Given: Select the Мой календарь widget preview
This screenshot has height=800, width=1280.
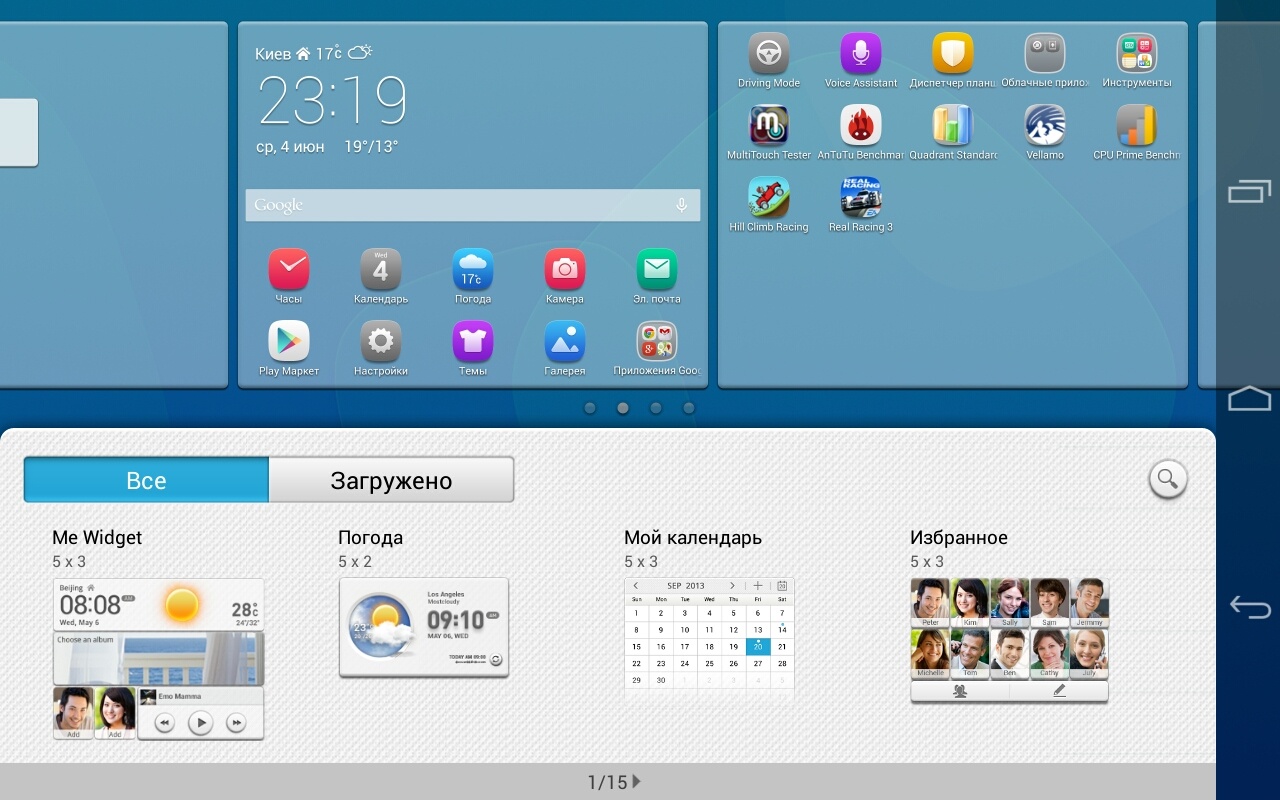Looking at the screenshot, I should point(709,636).
